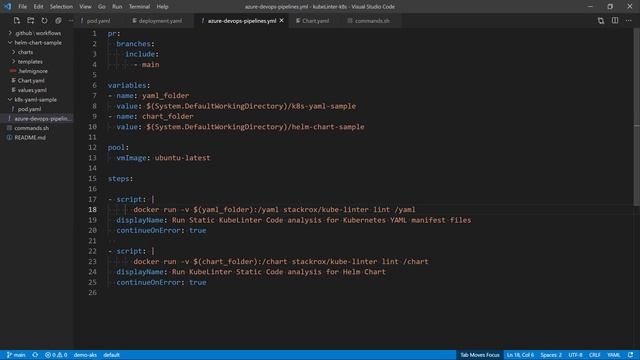
Task: Open commands.sh in the explorer tree
Action: click(x=31, y=128)
